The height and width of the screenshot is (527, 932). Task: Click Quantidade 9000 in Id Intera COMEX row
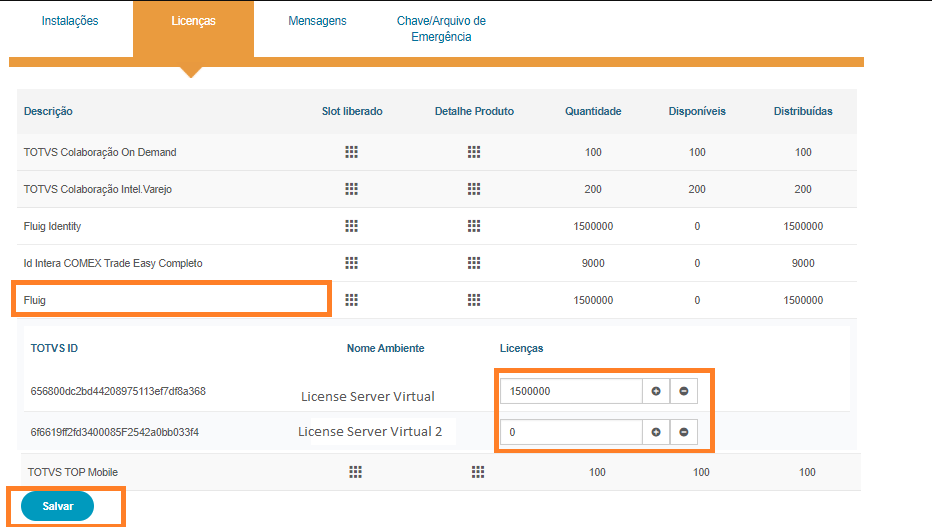593,263
